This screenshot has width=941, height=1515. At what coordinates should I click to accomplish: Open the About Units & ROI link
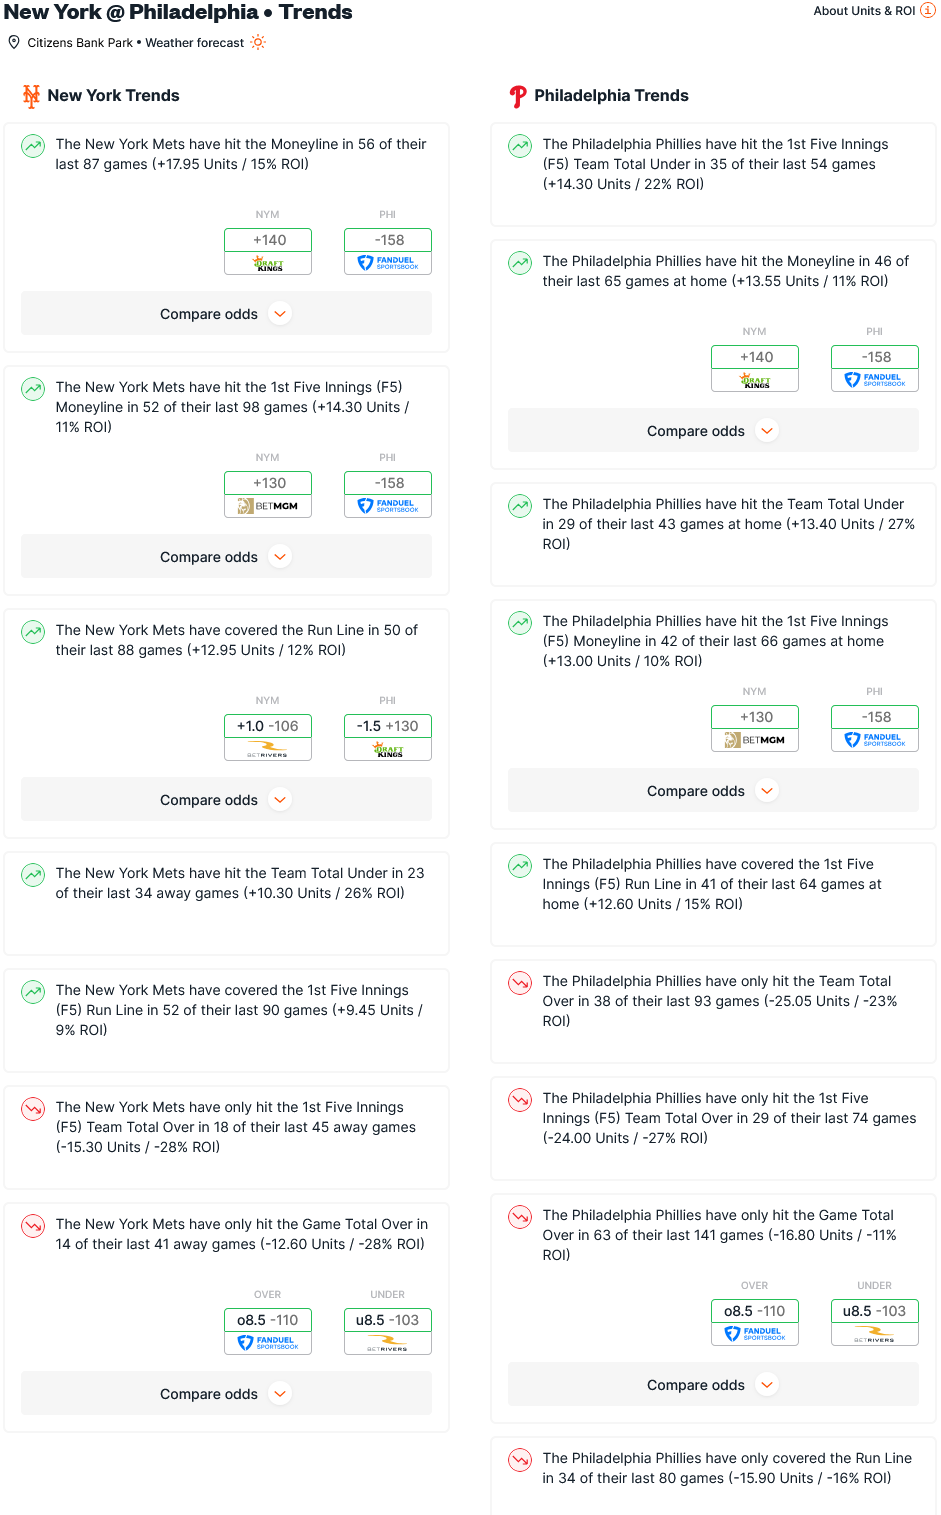click(x=864, y=11)
